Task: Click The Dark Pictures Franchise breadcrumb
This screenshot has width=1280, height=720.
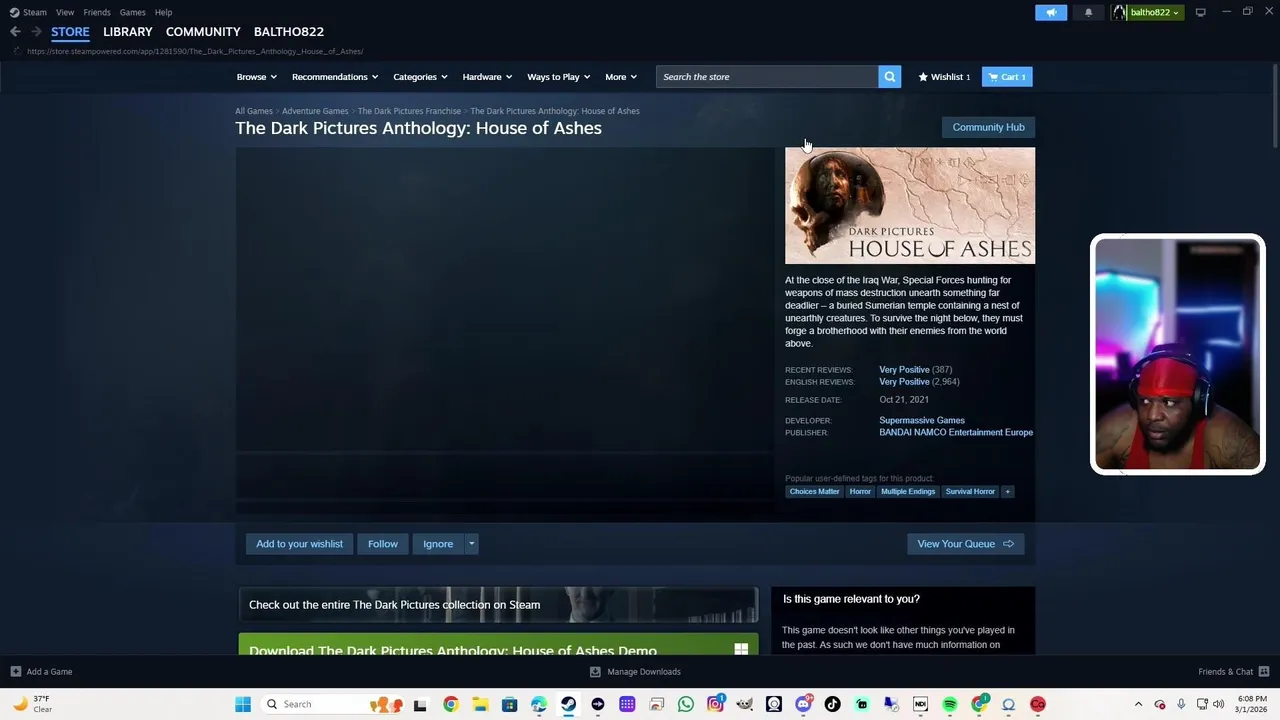Action: tap(409, 111)
